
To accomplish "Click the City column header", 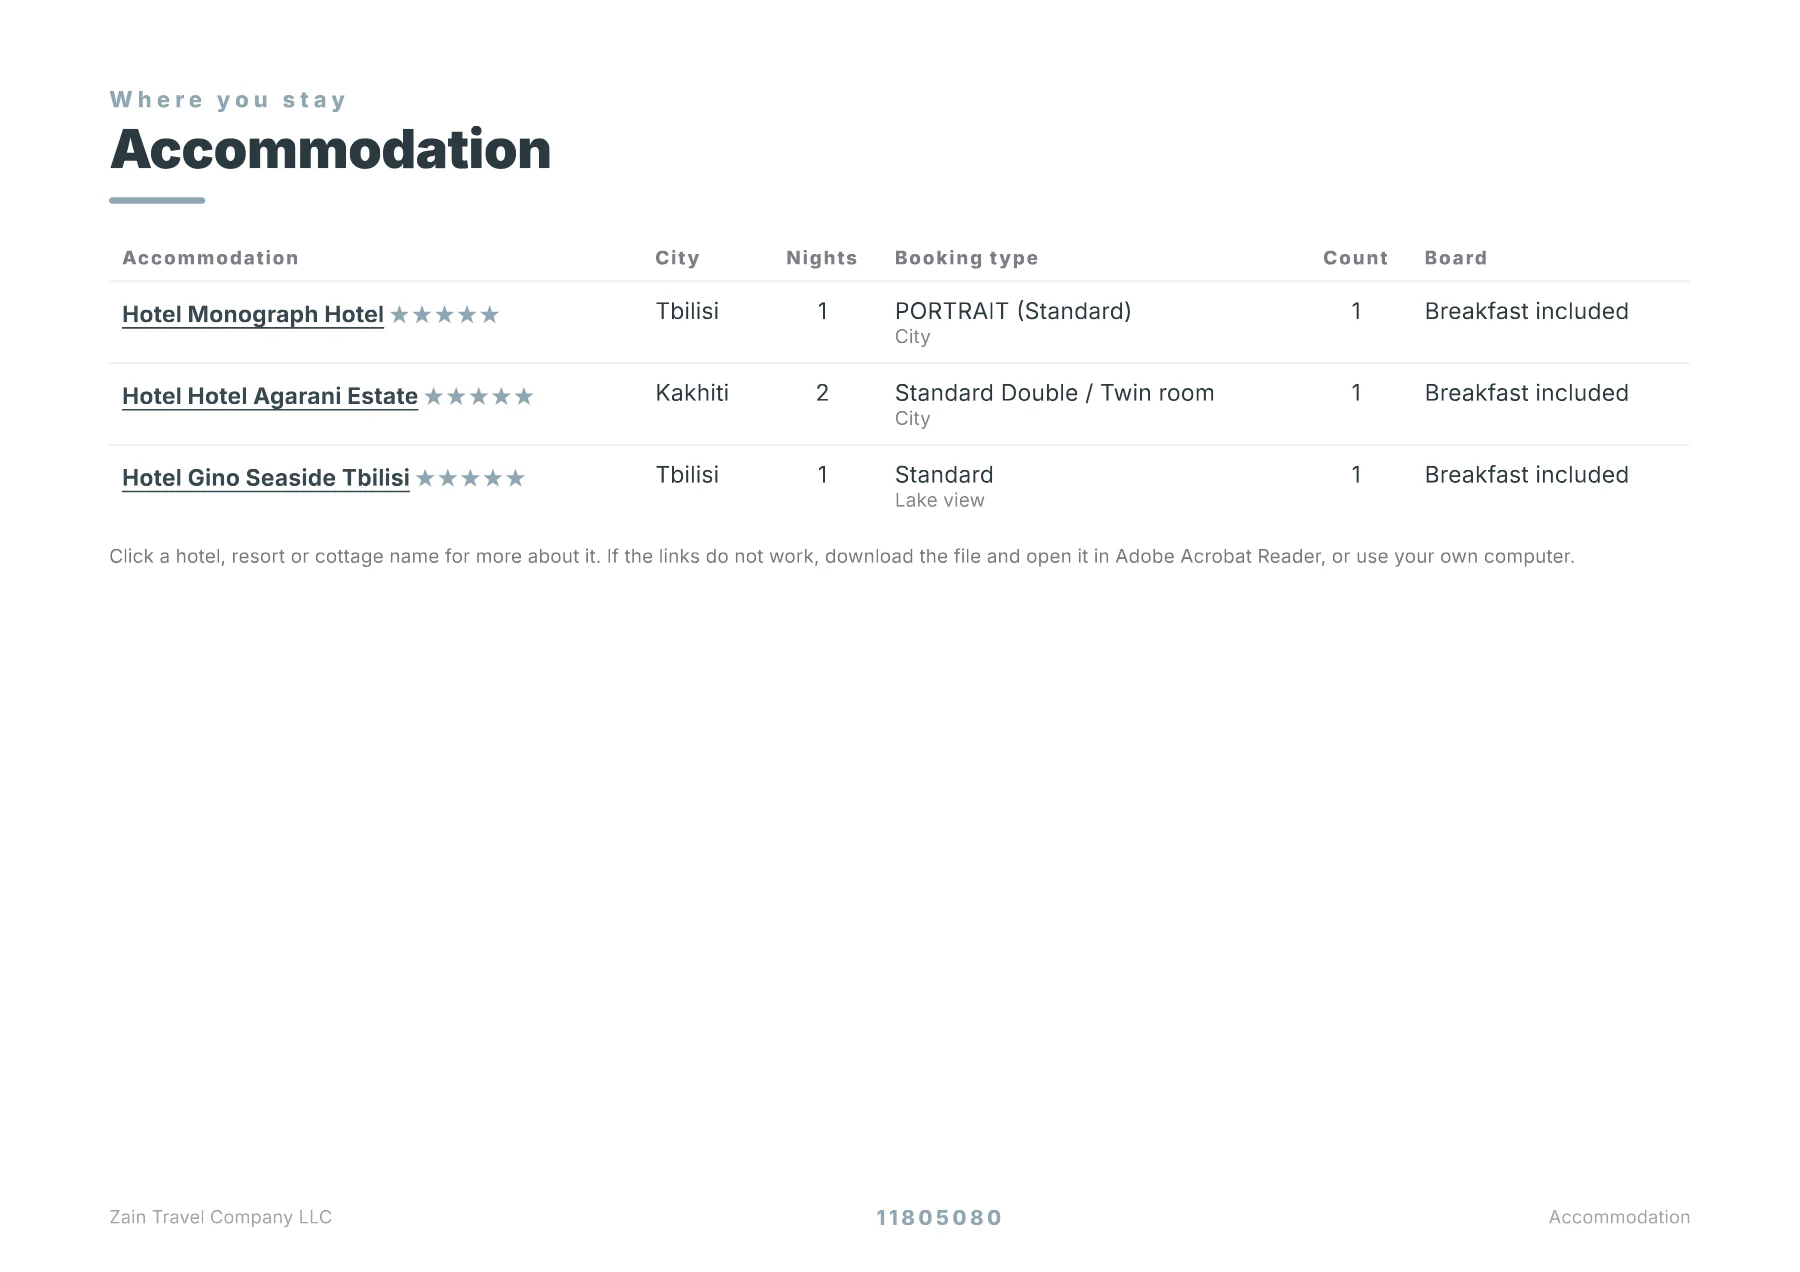I will (677, 258).
